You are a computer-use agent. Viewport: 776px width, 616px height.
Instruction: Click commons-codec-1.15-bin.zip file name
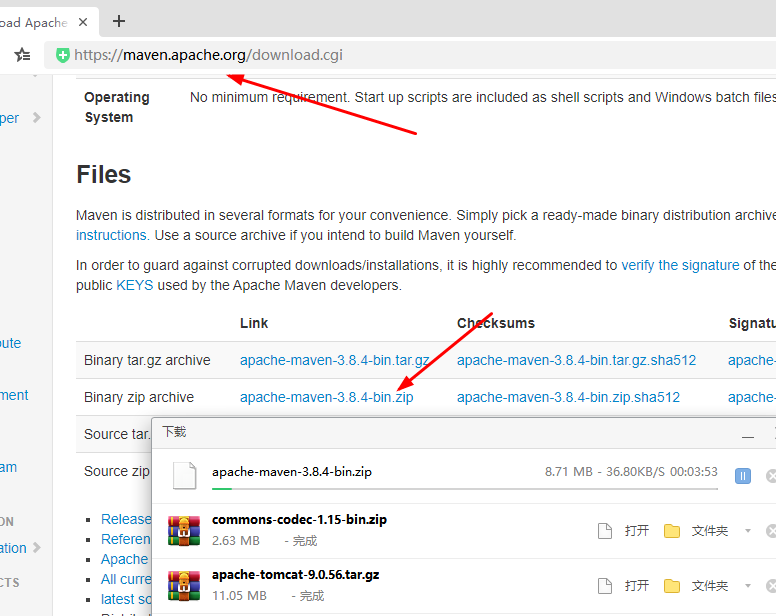[x=299, y=520]
